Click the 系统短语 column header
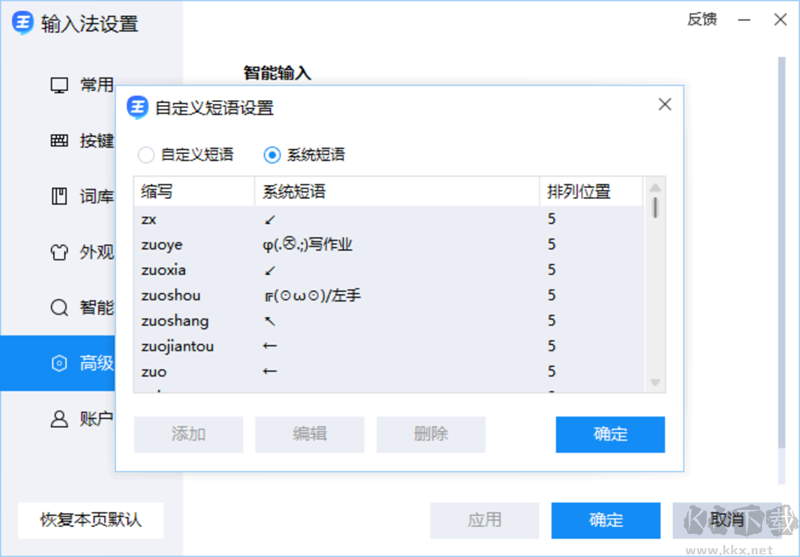This screenshot has width=800, height=557. coord(397,192)
